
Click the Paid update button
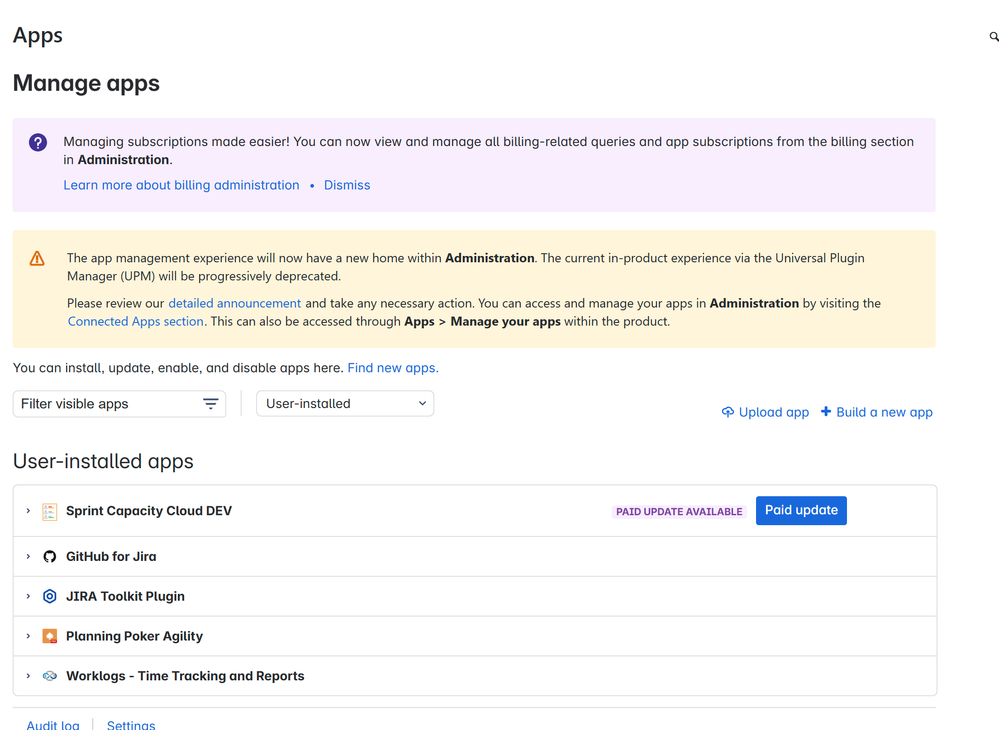pyautogui.click(x=801, y=510)
